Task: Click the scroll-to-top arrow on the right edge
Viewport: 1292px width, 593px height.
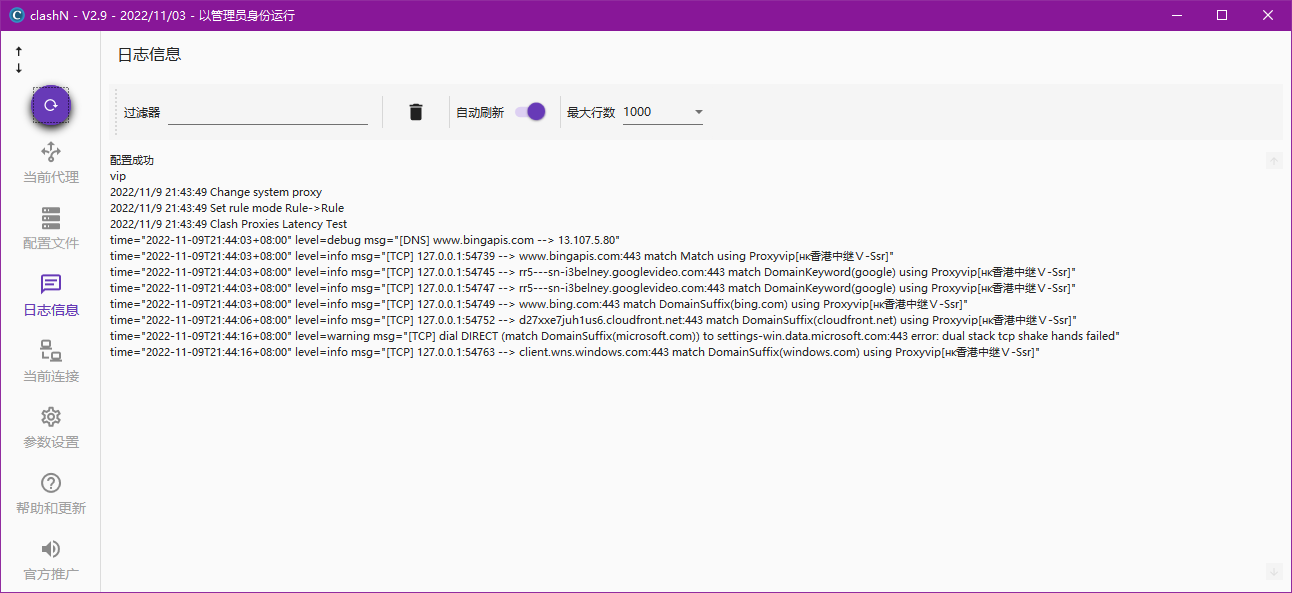Action: (x=1274, y=160)
